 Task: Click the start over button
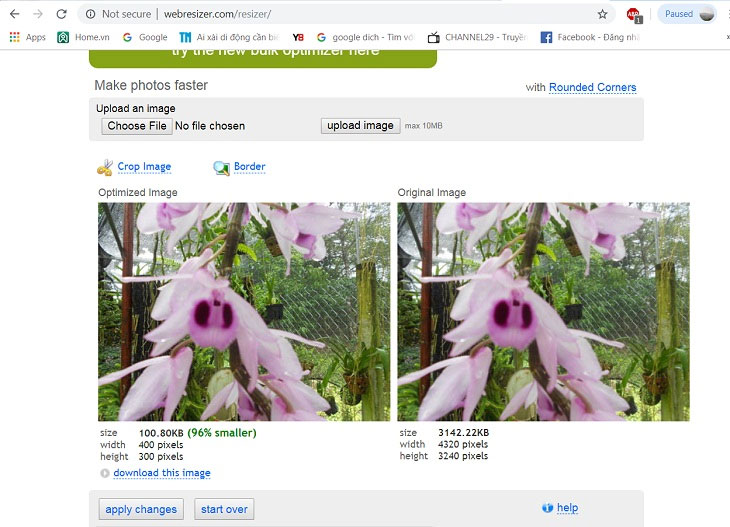(224, 509)
